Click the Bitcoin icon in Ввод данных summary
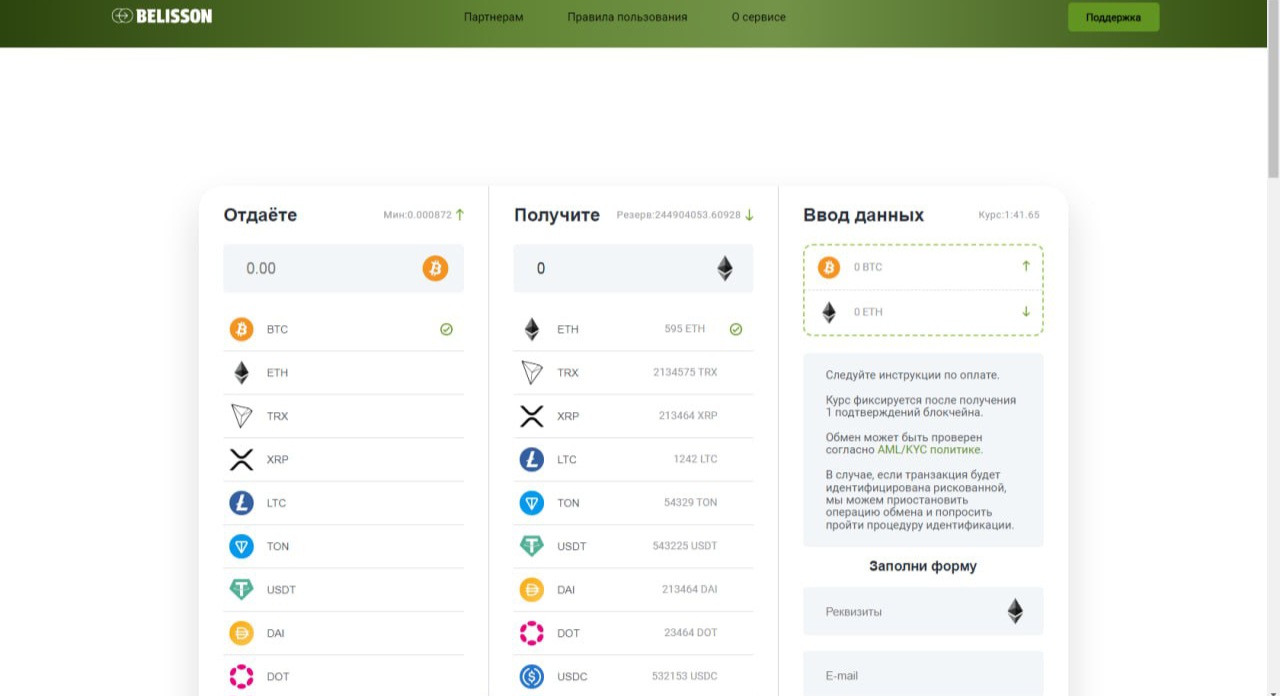Viewport: 1280px width, 696px height. 829,267
